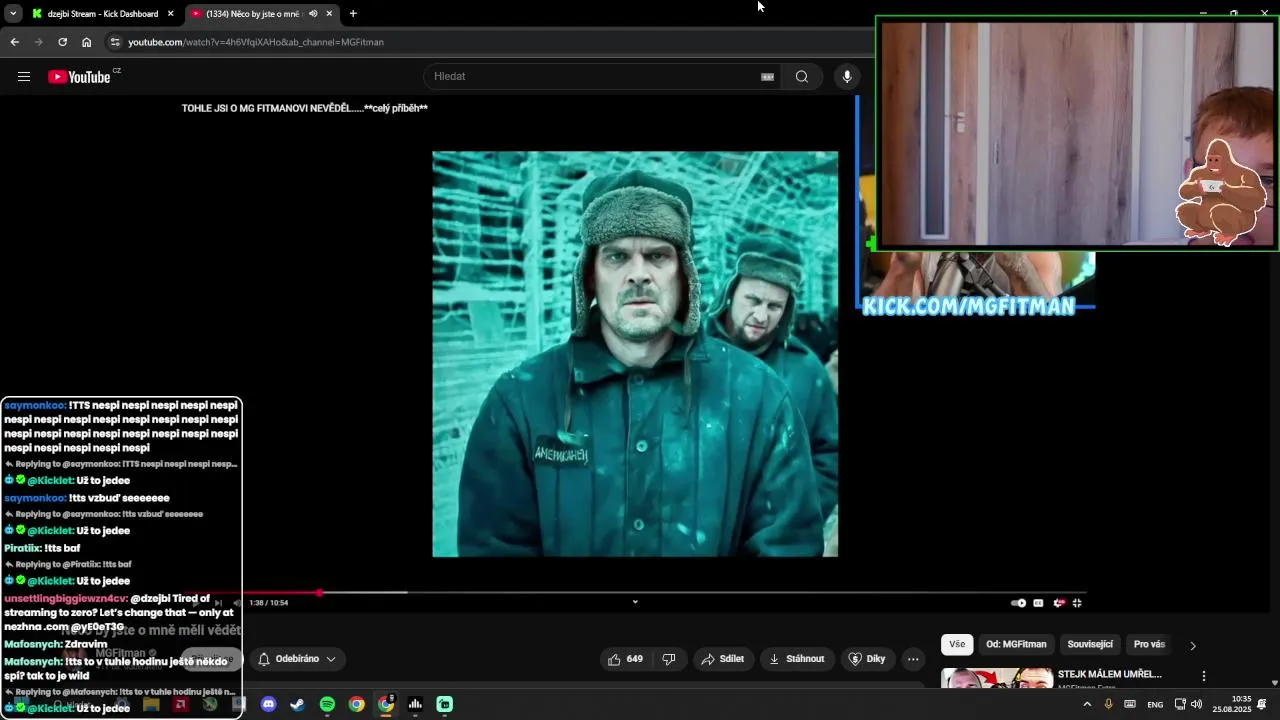
Task: Send thanks with the Díky button
Action: pos(867,659)
